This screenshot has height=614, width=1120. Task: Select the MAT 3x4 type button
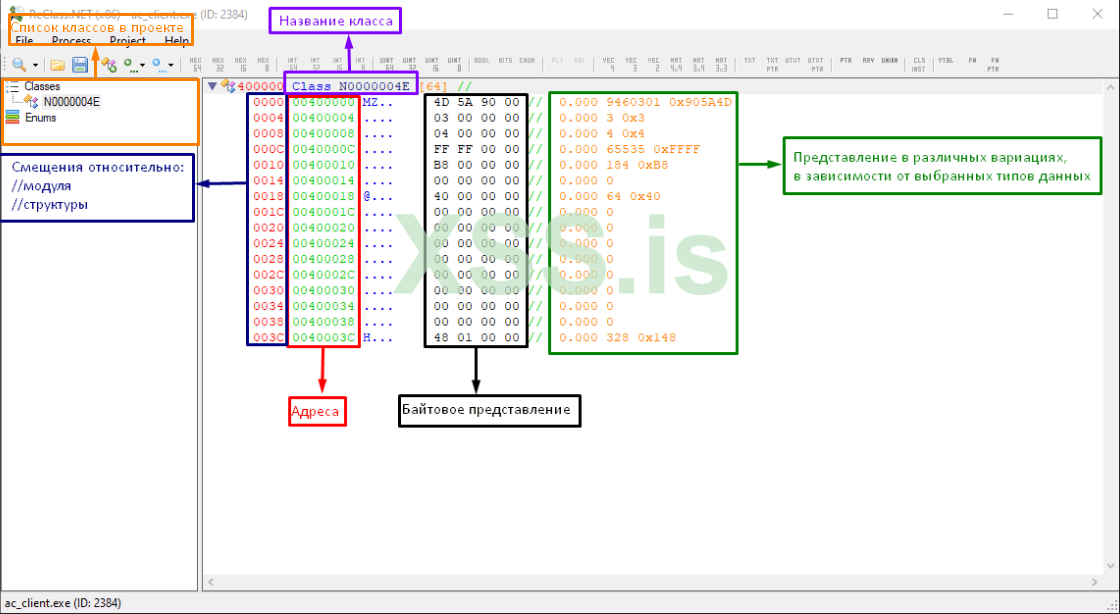click(699, 65)
